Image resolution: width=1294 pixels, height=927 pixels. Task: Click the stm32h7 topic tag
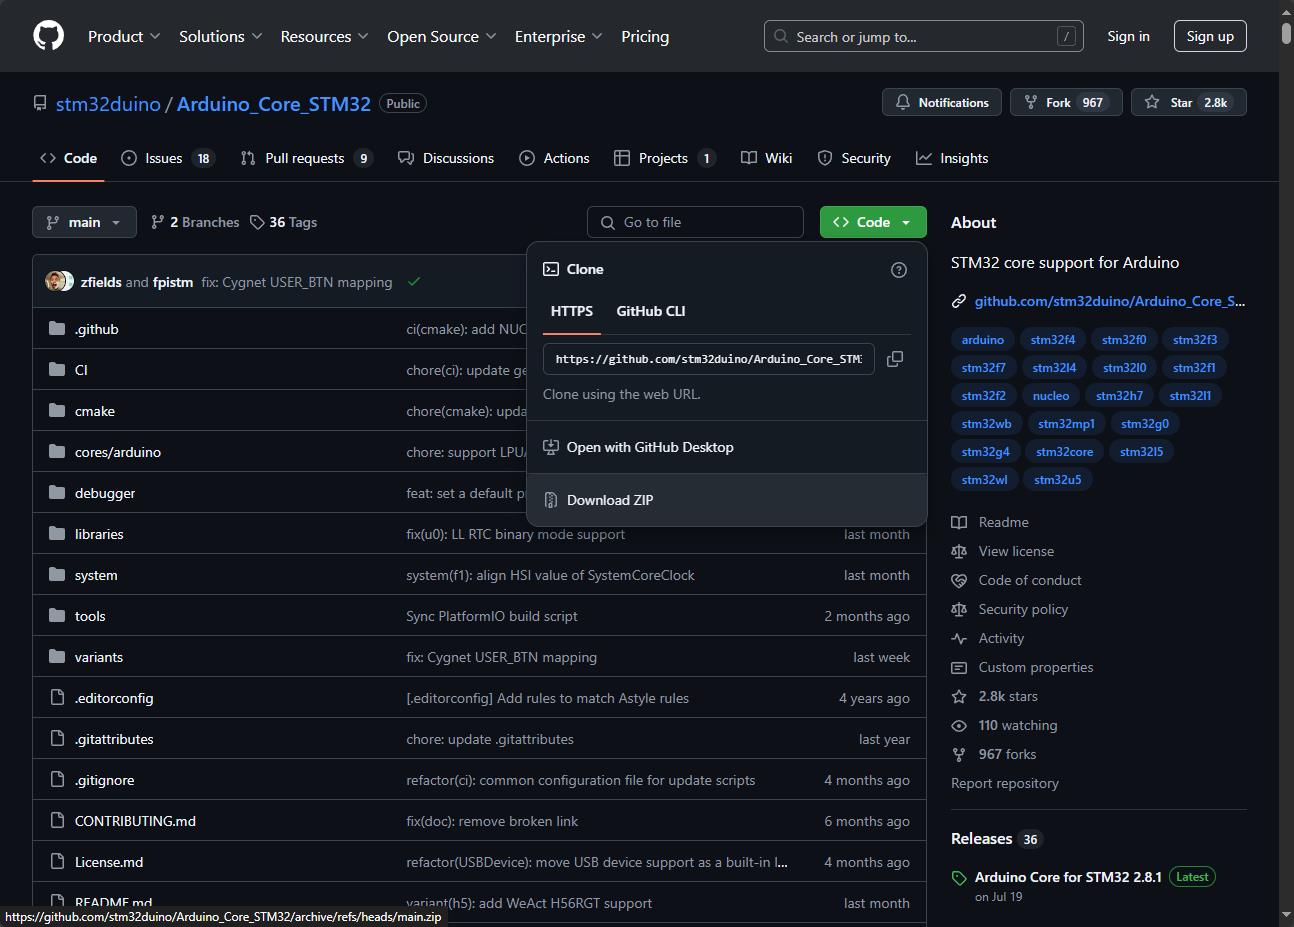pyautogui.click(x=1119, y=396)
